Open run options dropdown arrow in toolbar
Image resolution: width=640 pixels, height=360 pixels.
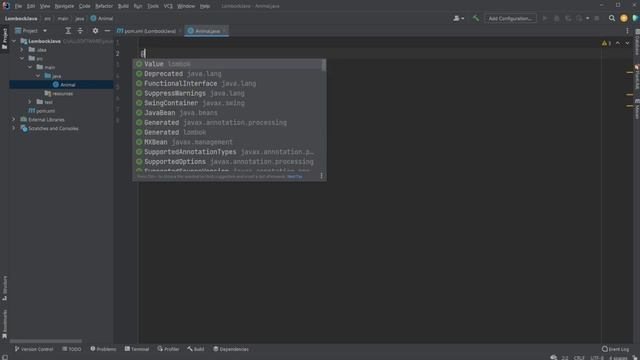587,18
